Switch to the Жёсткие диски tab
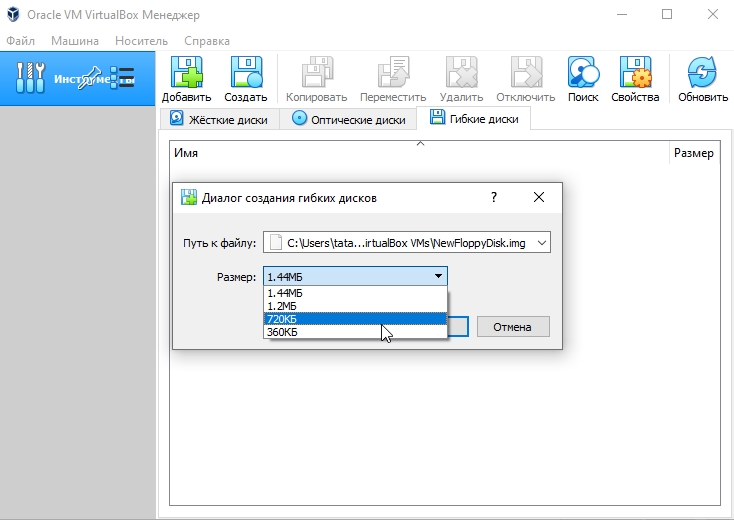 219,119
